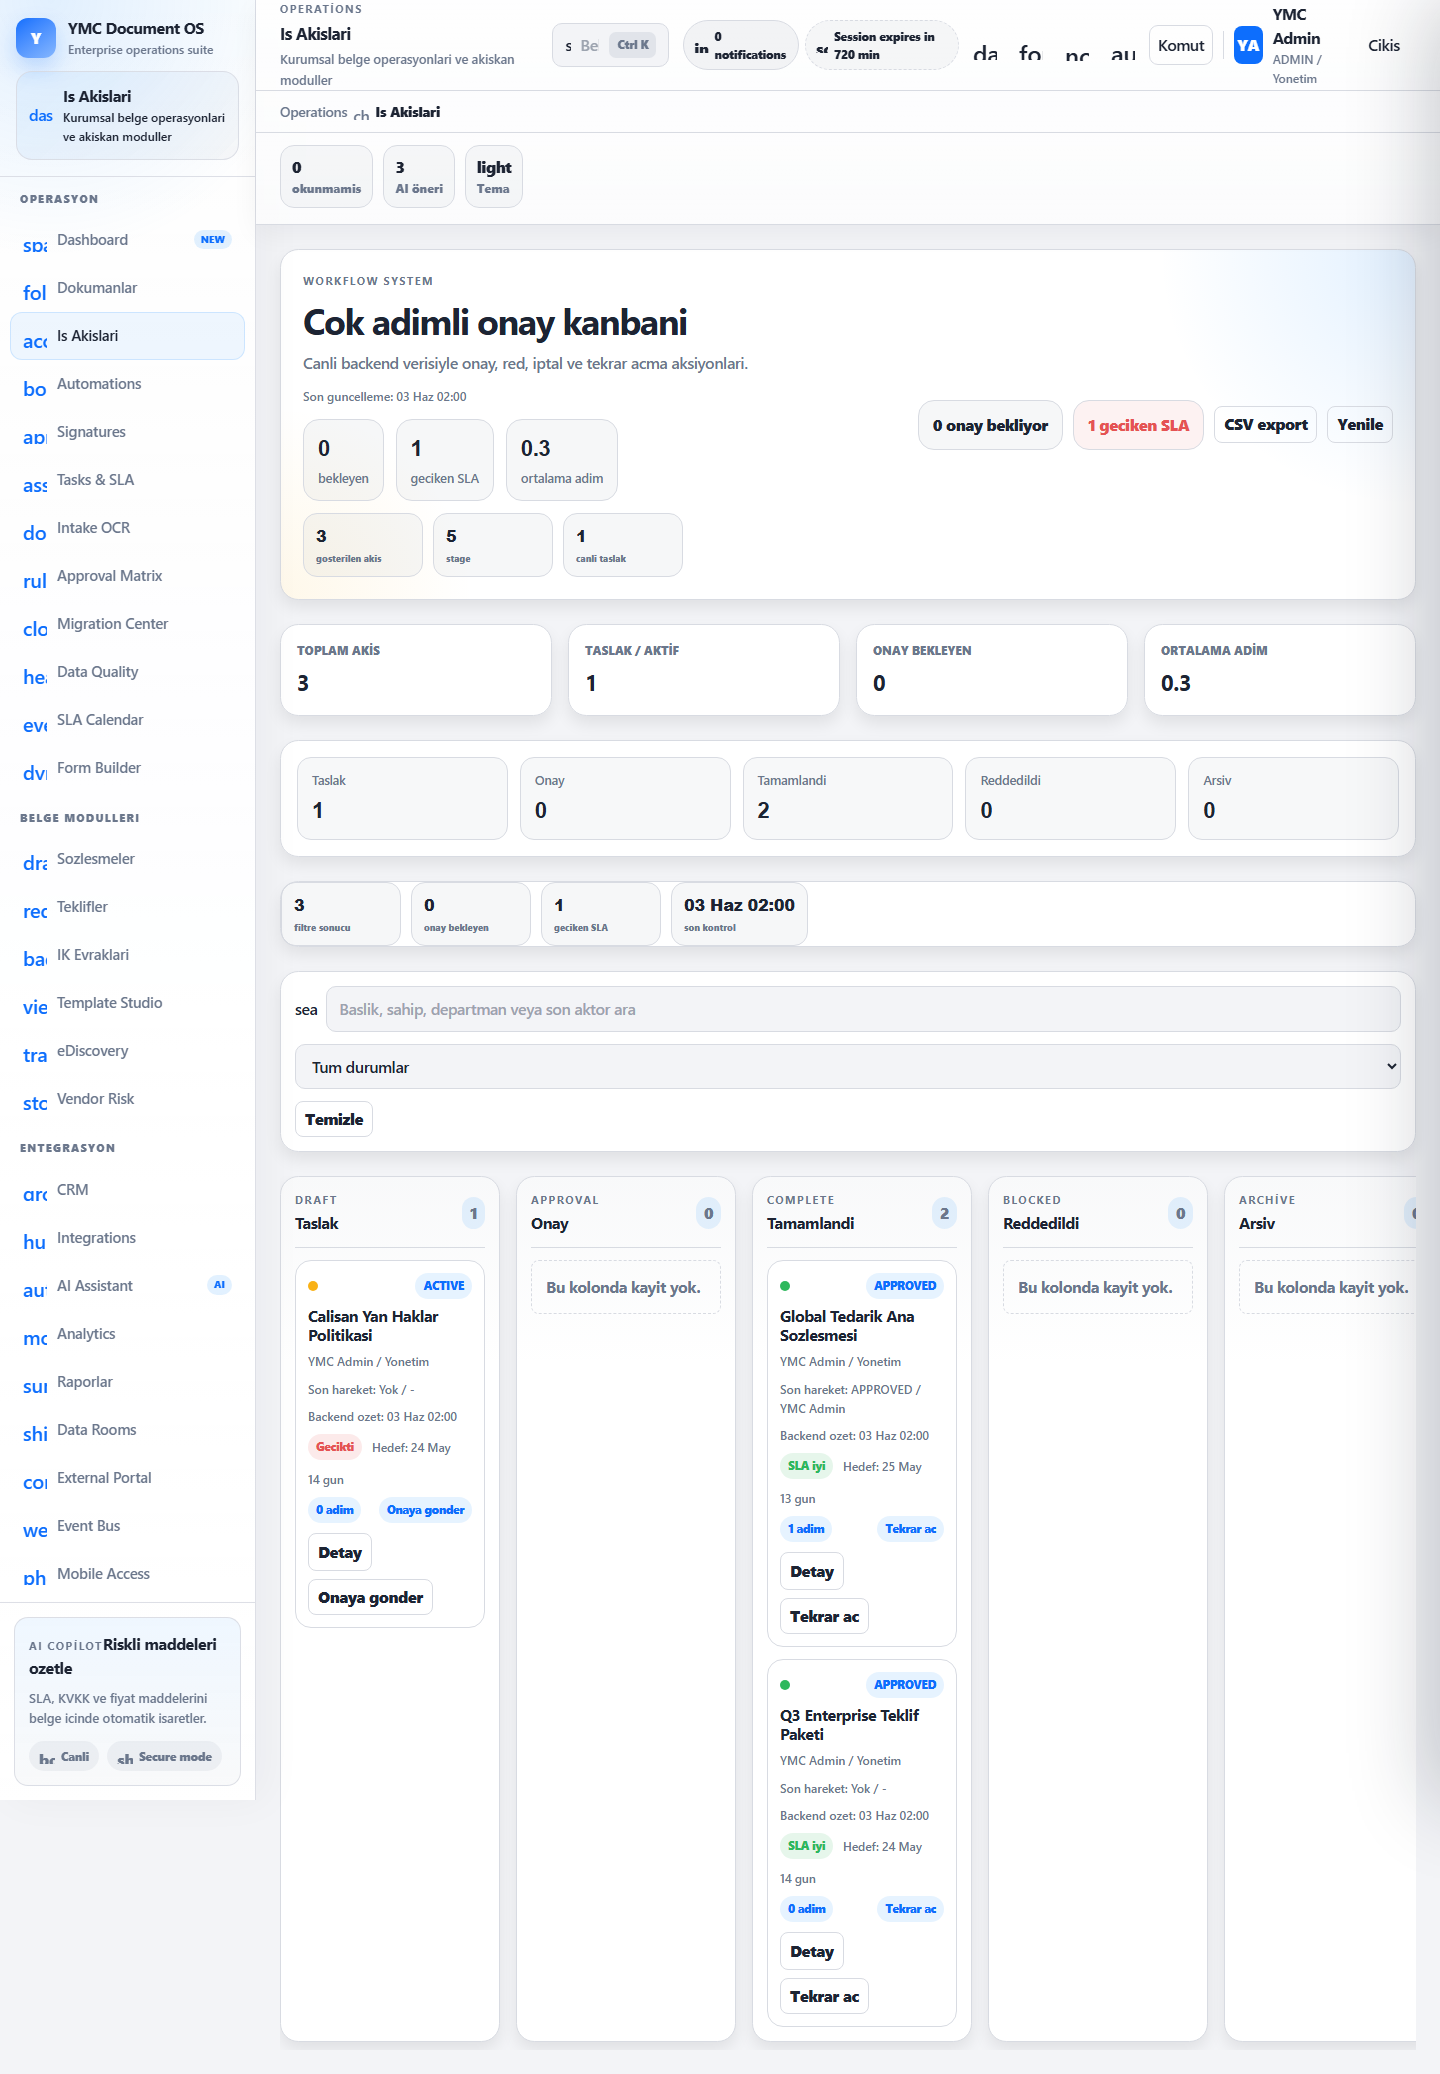Select the Is Akislari sidebar item
Screen dimensions: 1440x2074
[127, 336]
